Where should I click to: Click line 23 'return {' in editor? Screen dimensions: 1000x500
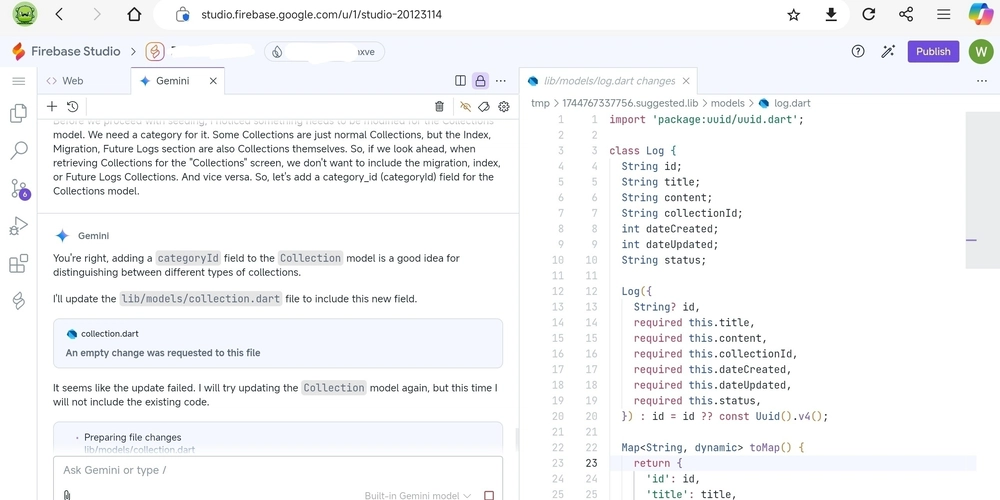coord(658,464)
